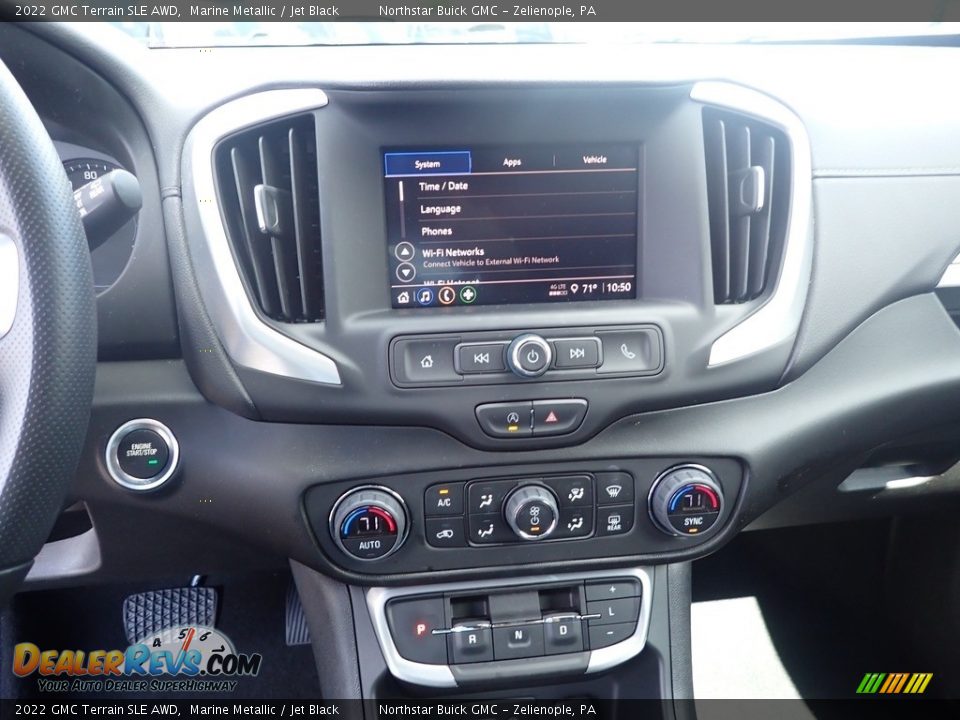Select the System tab
960x720 pixels.
pos(427,163)
